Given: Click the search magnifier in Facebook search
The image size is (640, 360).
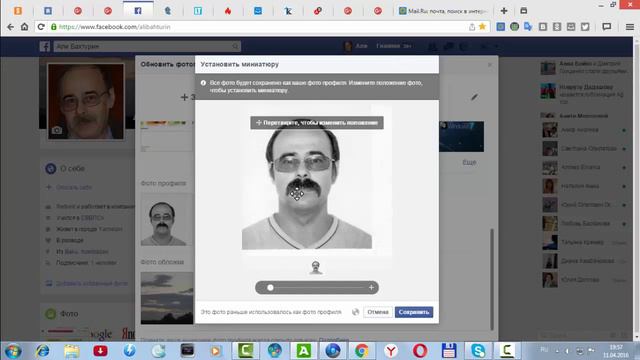Looking at the screenshot, I should pos(235,46).
